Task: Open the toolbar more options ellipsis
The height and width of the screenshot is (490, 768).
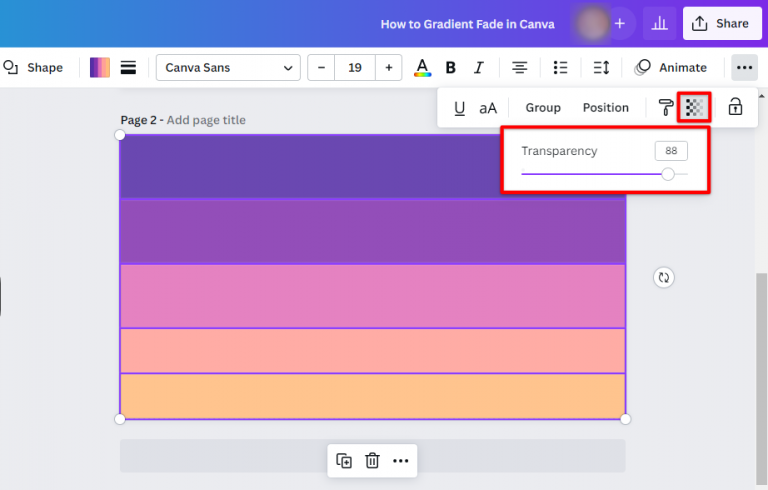Action: pyautogui.click(x=743, y=68)
